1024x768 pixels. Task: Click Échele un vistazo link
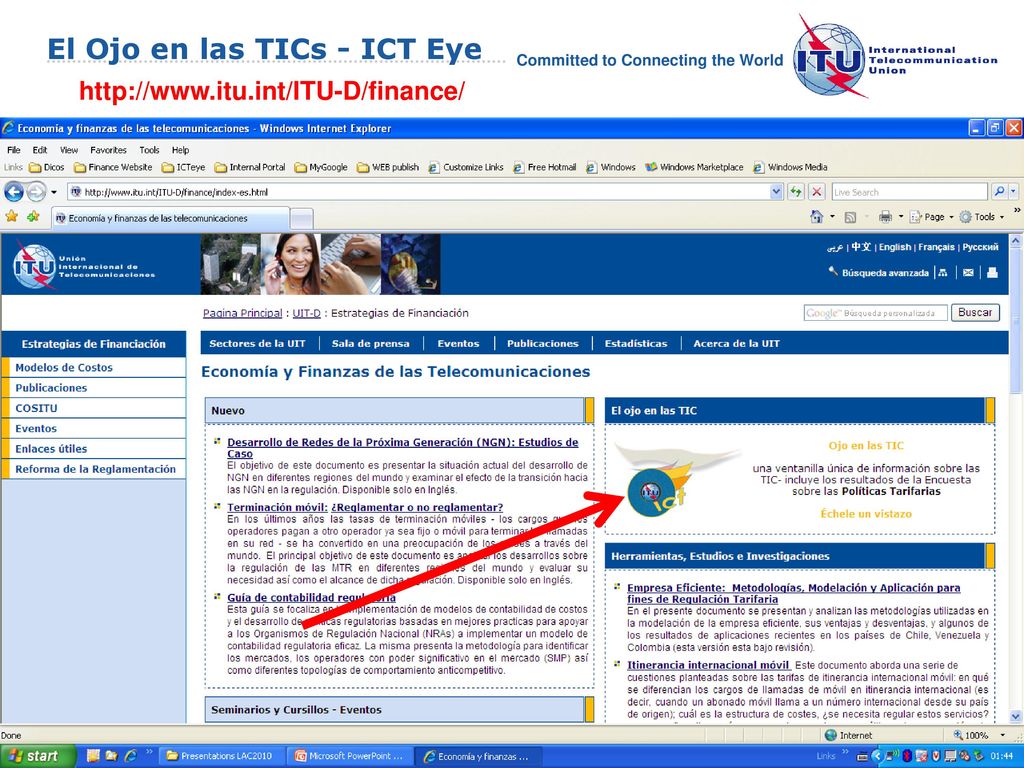[866, 514]
